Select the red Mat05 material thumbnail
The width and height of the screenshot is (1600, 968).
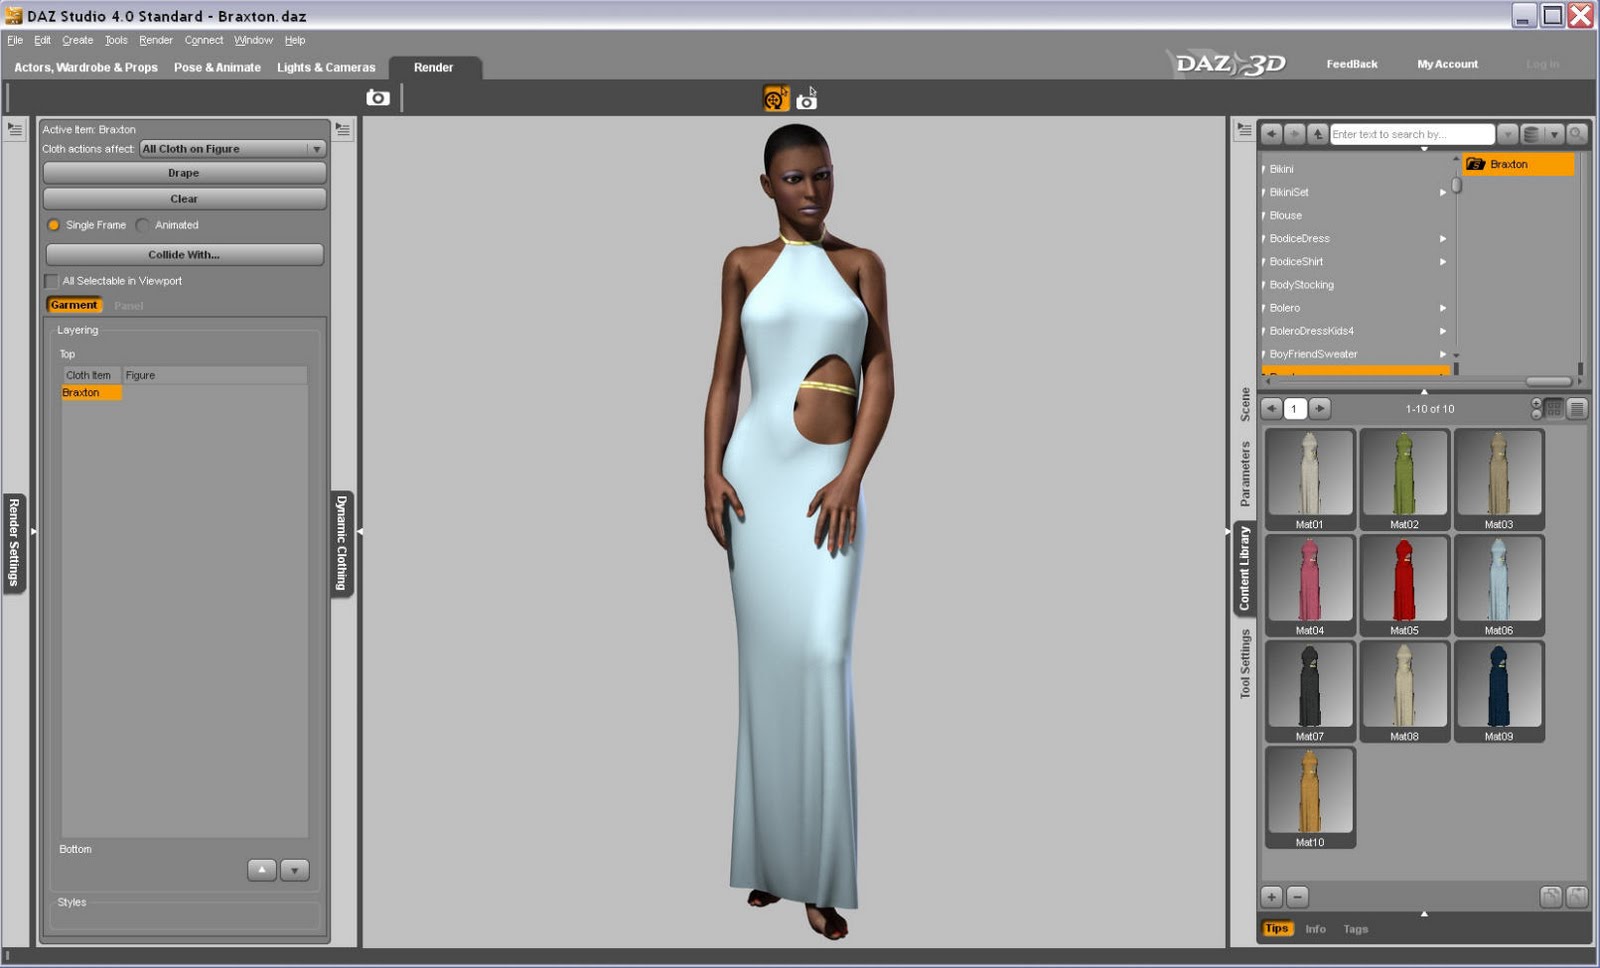pos(1404,580)
